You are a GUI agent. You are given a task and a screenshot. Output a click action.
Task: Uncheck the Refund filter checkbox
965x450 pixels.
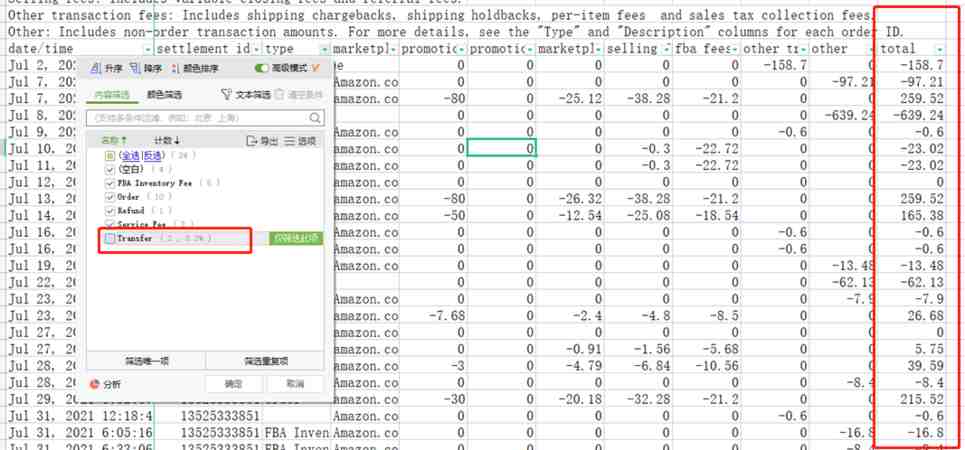[110, 211]
